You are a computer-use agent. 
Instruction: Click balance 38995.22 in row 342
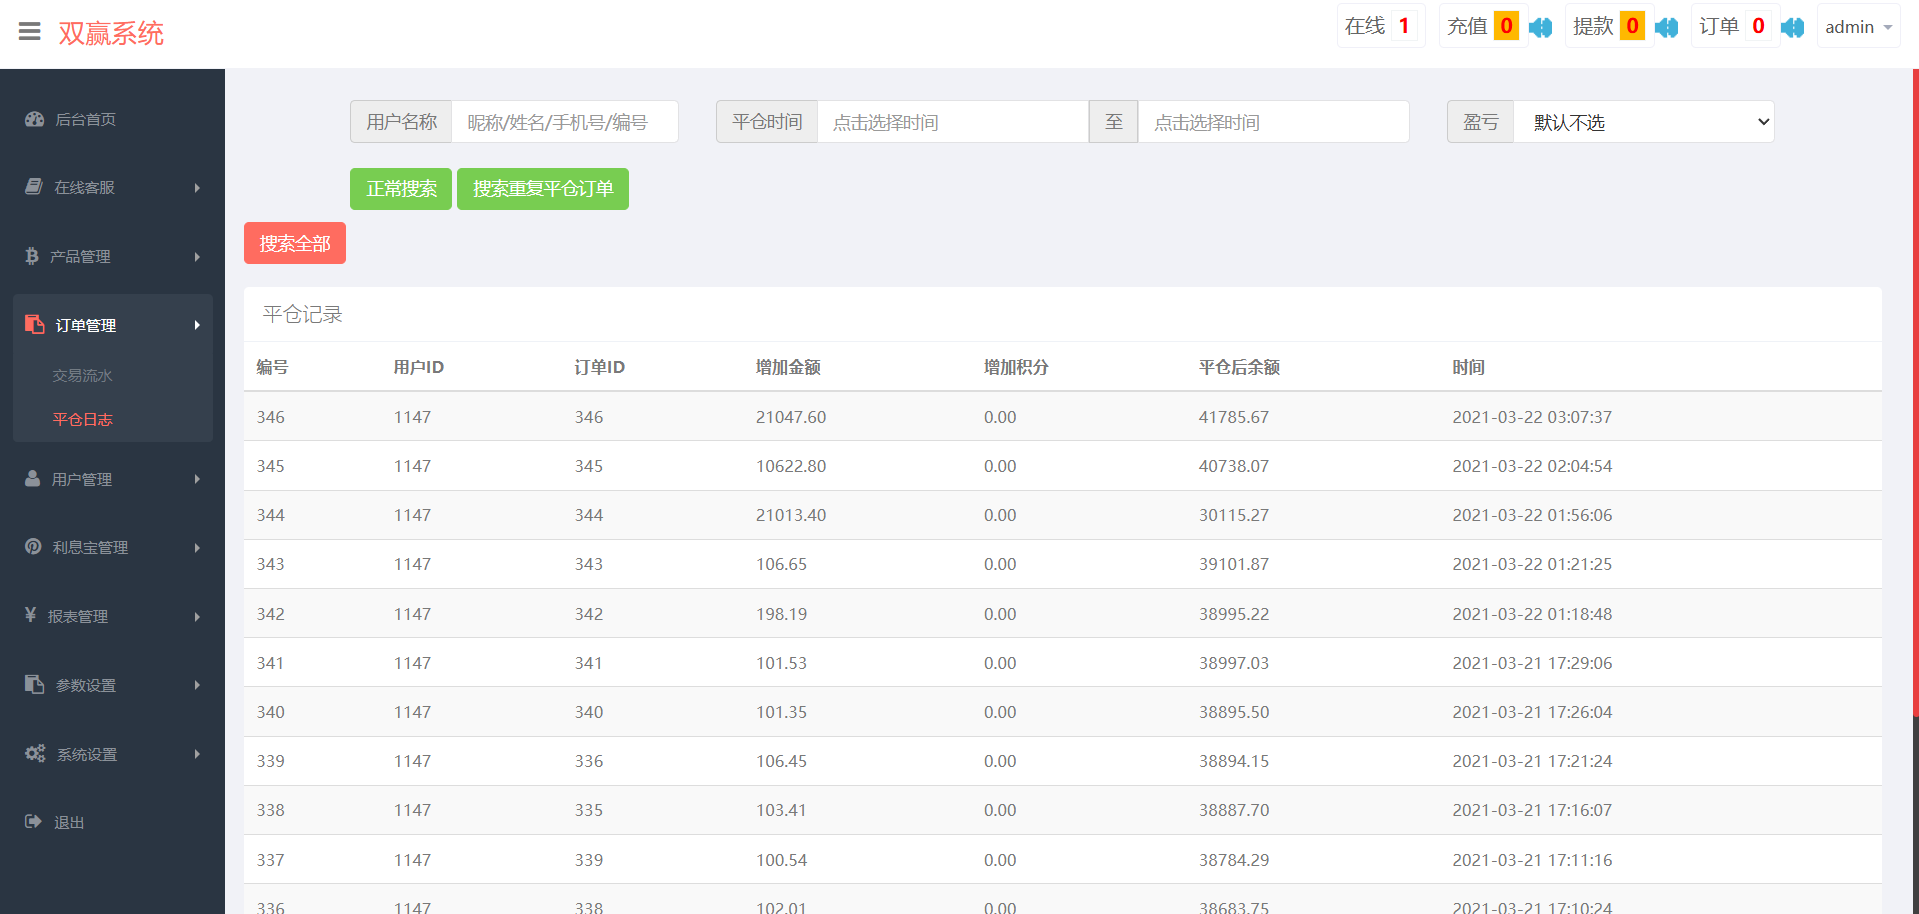coord(1234,614)
